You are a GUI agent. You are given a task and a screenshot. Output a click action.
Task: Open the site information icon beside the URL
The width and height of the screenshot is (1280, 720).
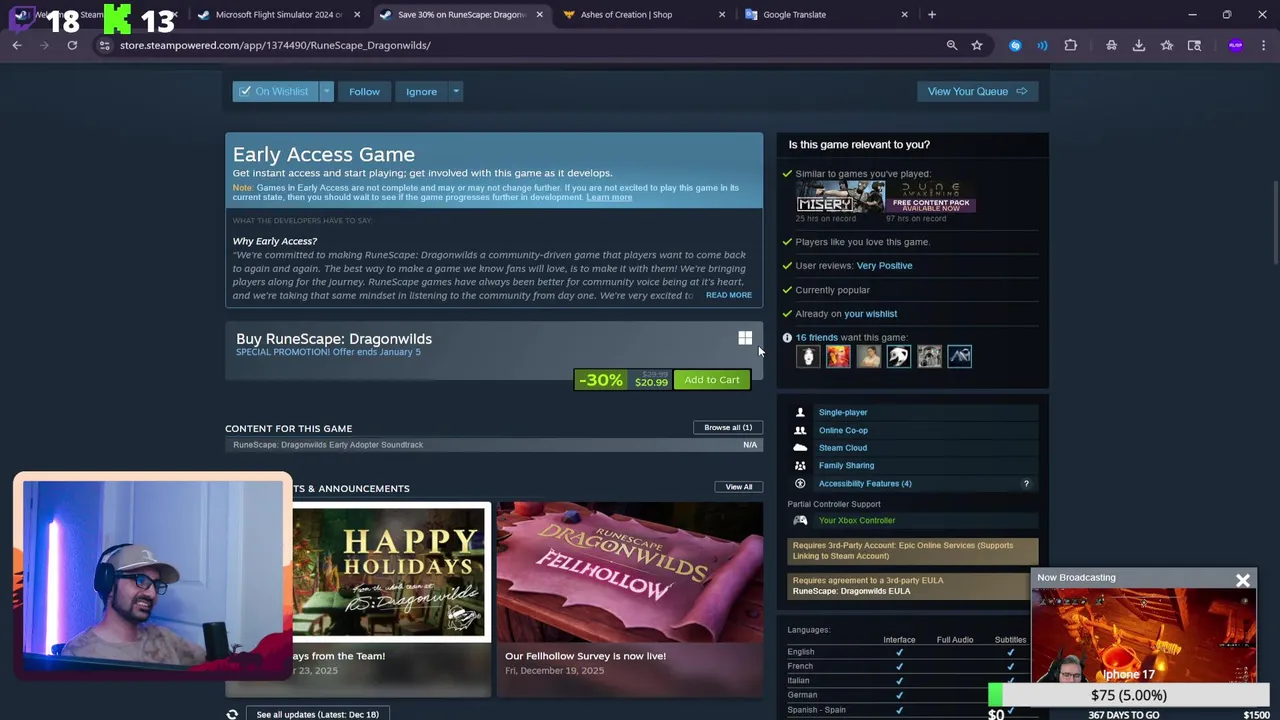point(104,45)
